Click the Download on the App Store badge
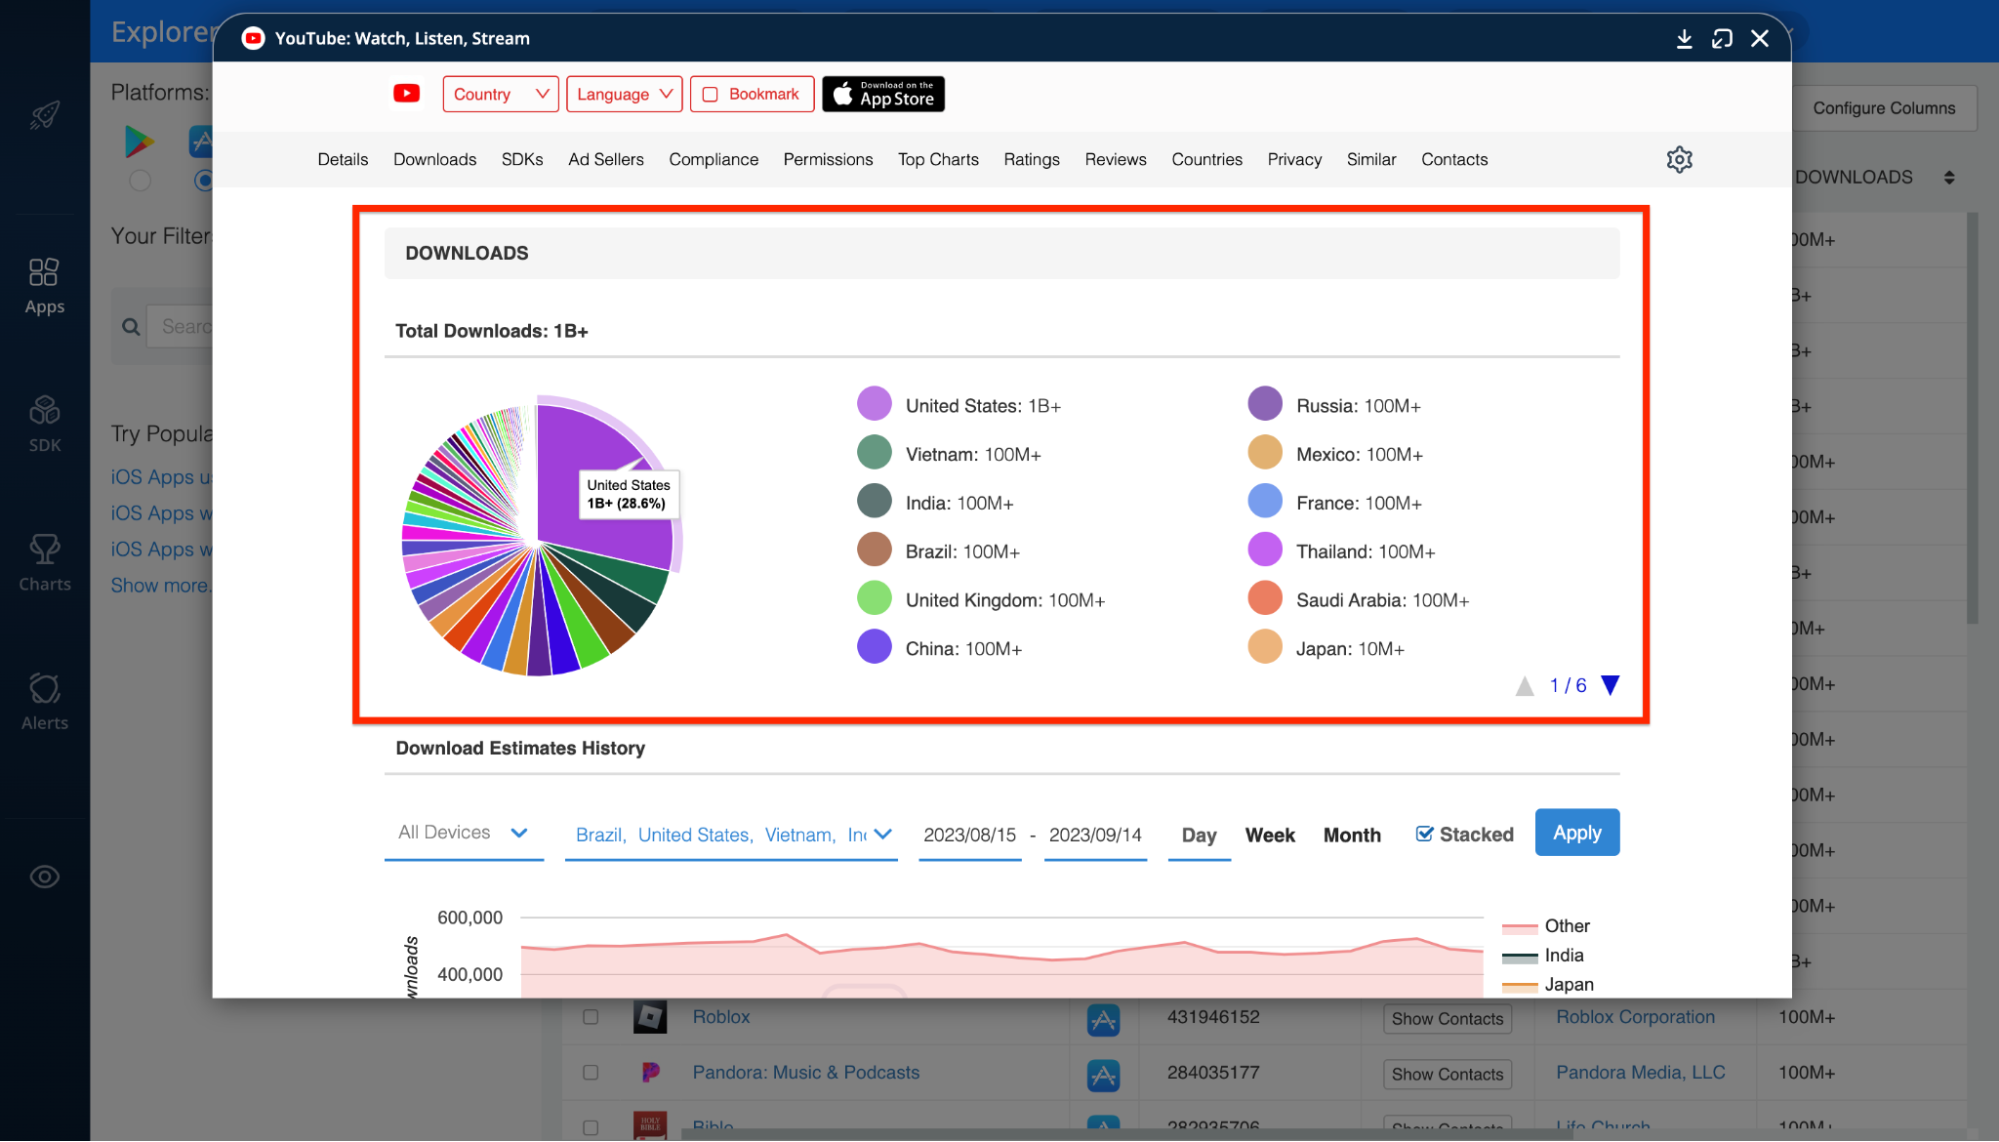The height and width of the screenshot is (1142, 1999). [883, 94]
